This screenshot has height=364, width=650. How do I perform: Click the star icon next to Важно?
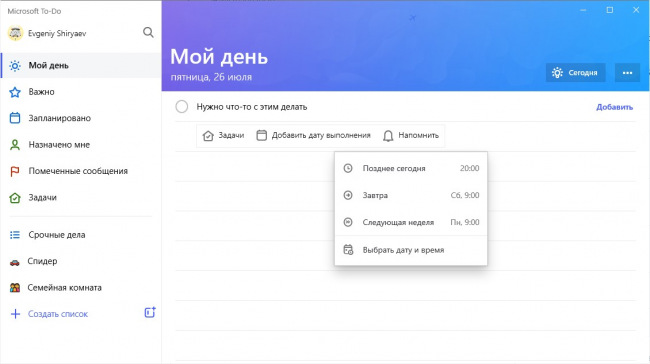15,92
